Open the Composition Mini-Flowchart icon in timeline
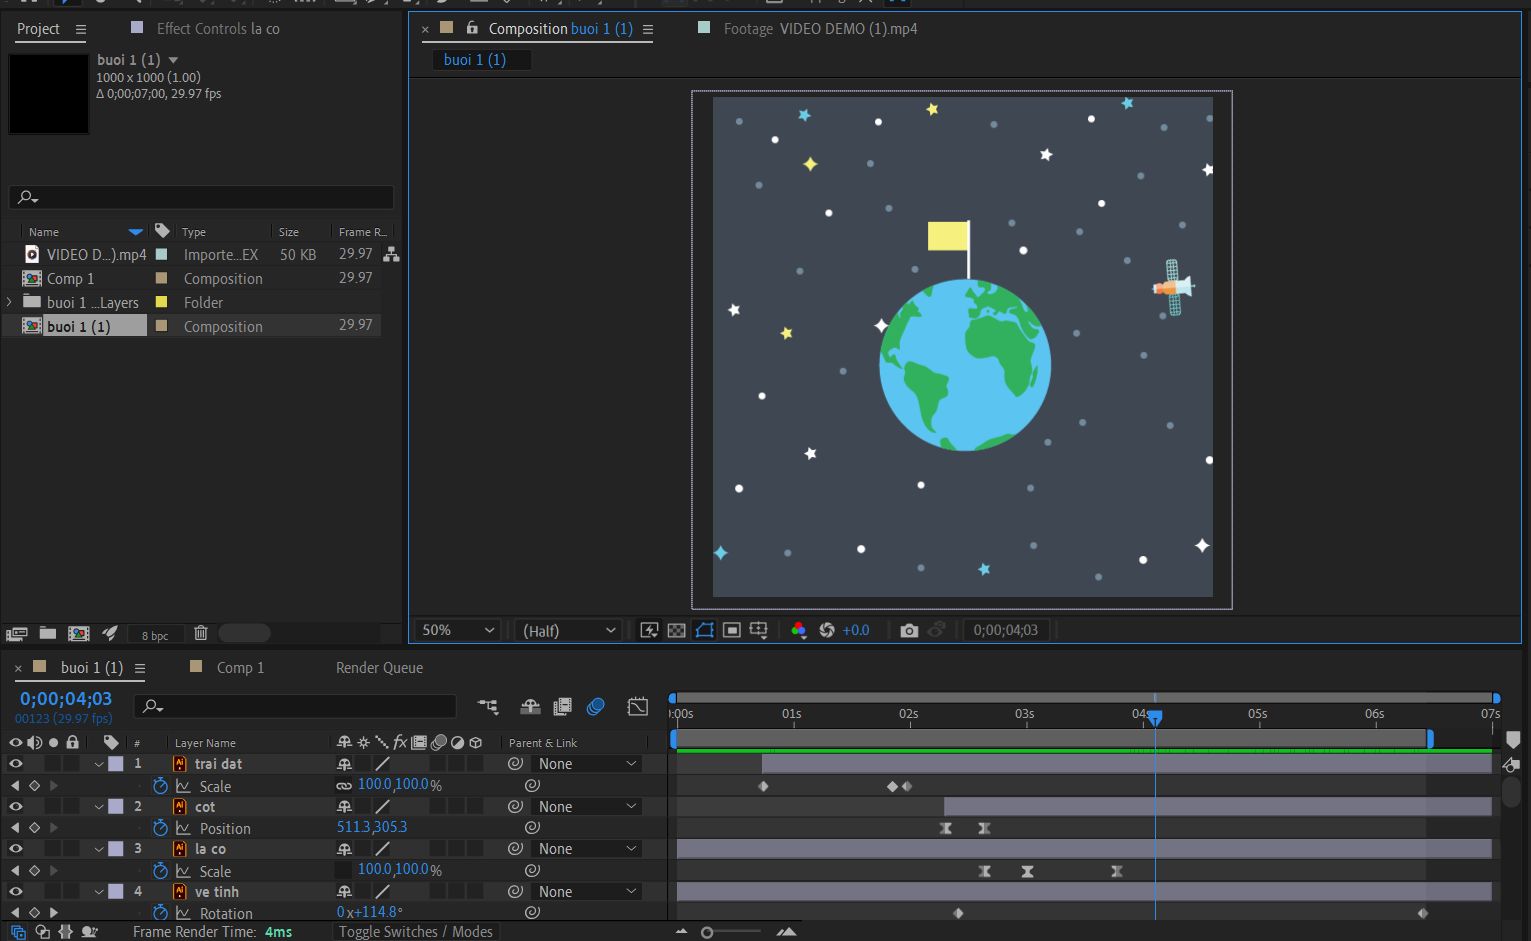Screen dimensions: 1531x941 tap(488, 707)
